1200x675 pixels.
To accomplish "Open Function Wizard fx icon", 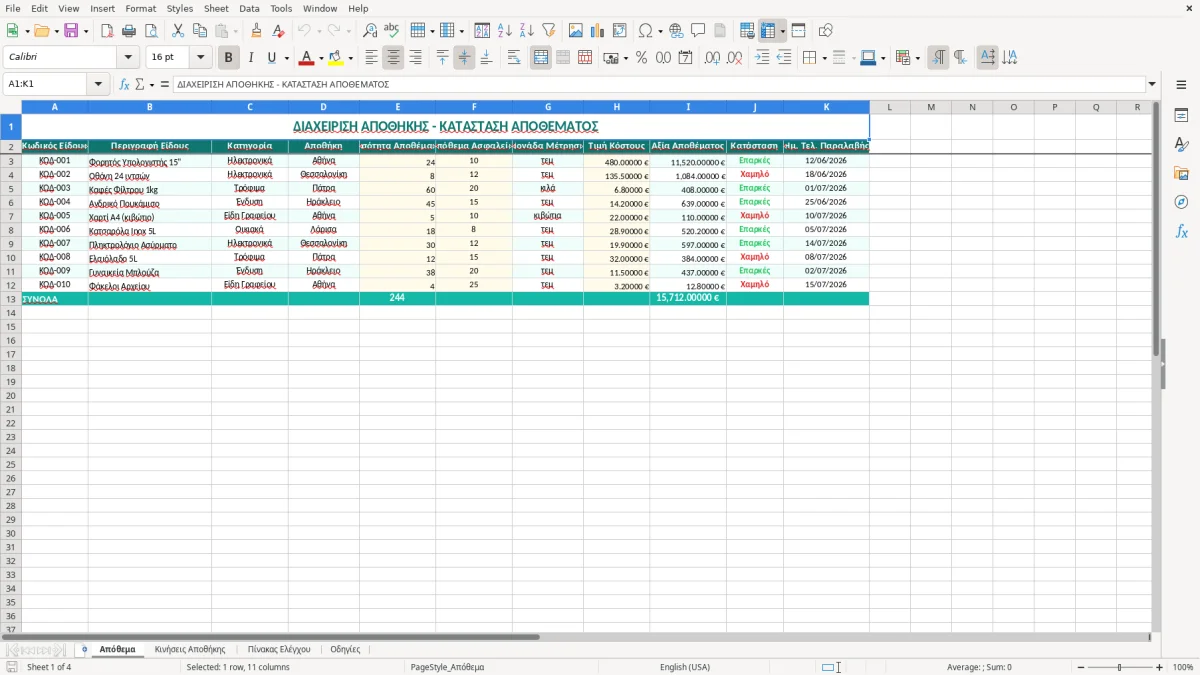I will (x=124, y=84).
